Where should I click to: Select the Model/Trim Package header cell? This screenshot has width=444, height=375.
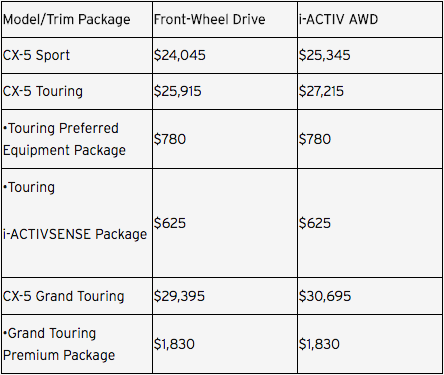click(77, 20)
